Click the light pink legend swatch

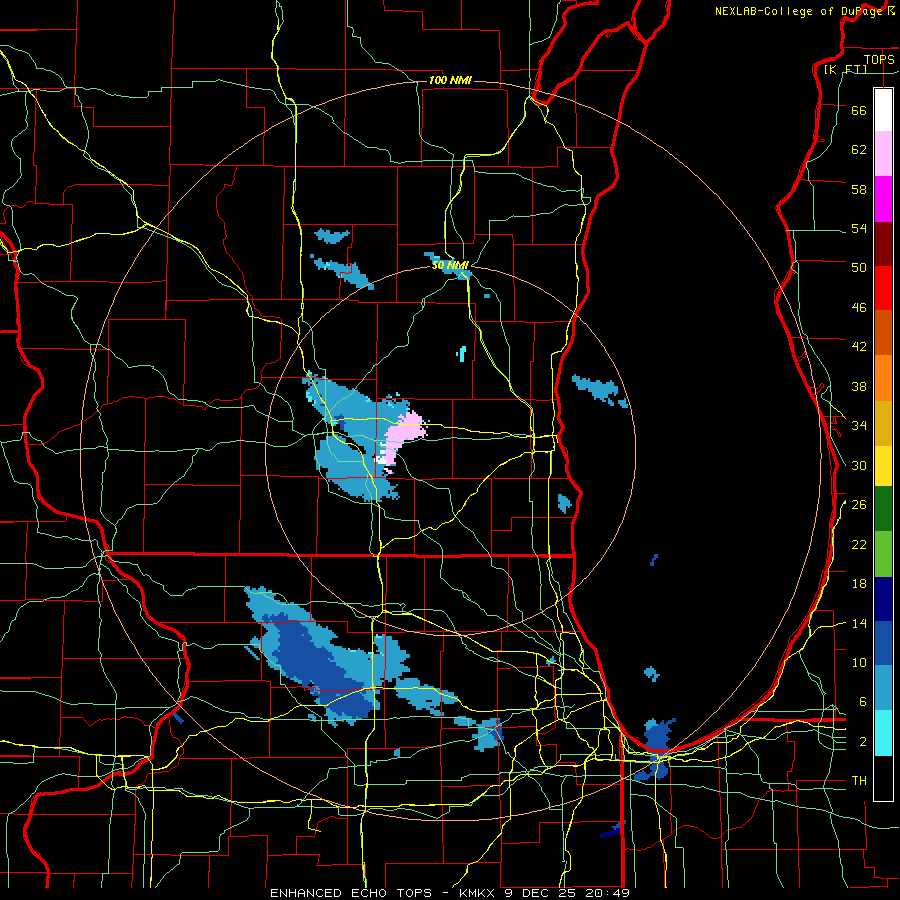[883, 153]
